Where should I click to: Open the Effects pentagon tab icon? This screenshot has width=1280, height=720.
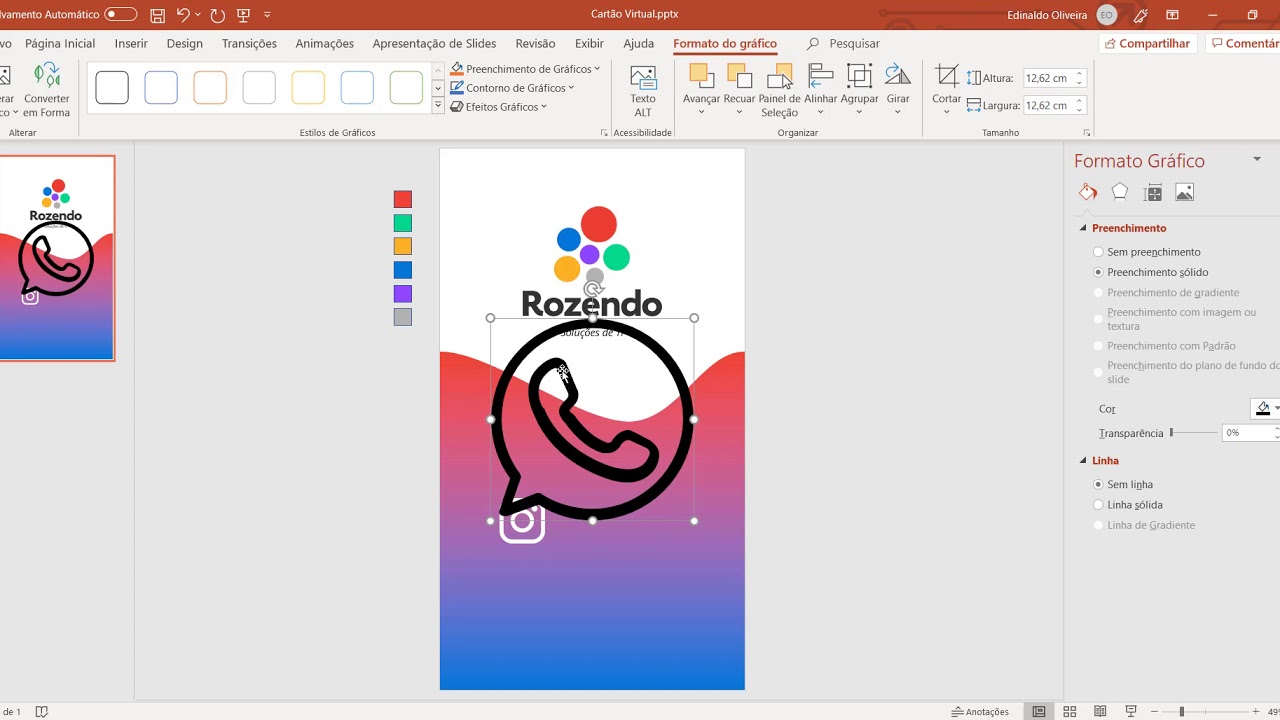click(1120, 192)
